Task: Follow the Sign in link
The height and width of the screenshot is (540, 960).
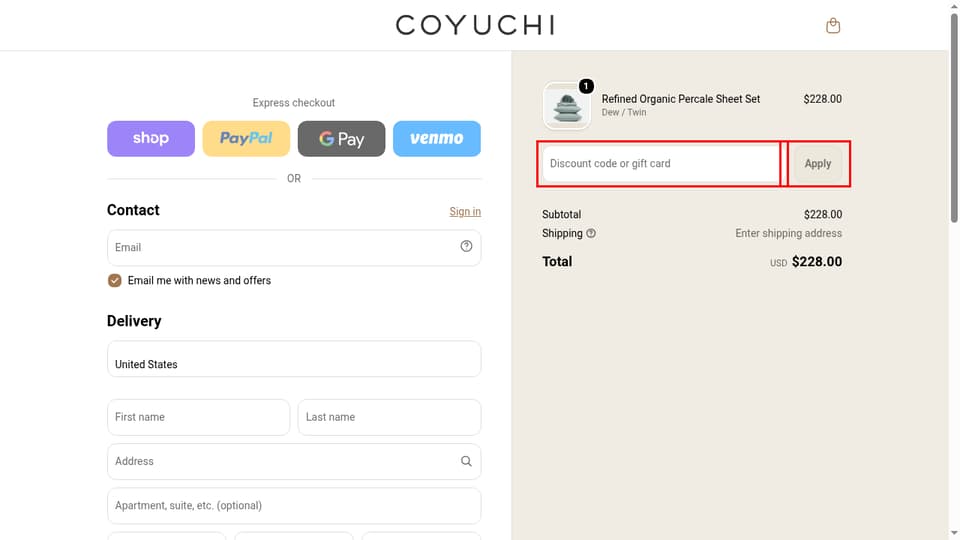Action: (x=465, y=211)
